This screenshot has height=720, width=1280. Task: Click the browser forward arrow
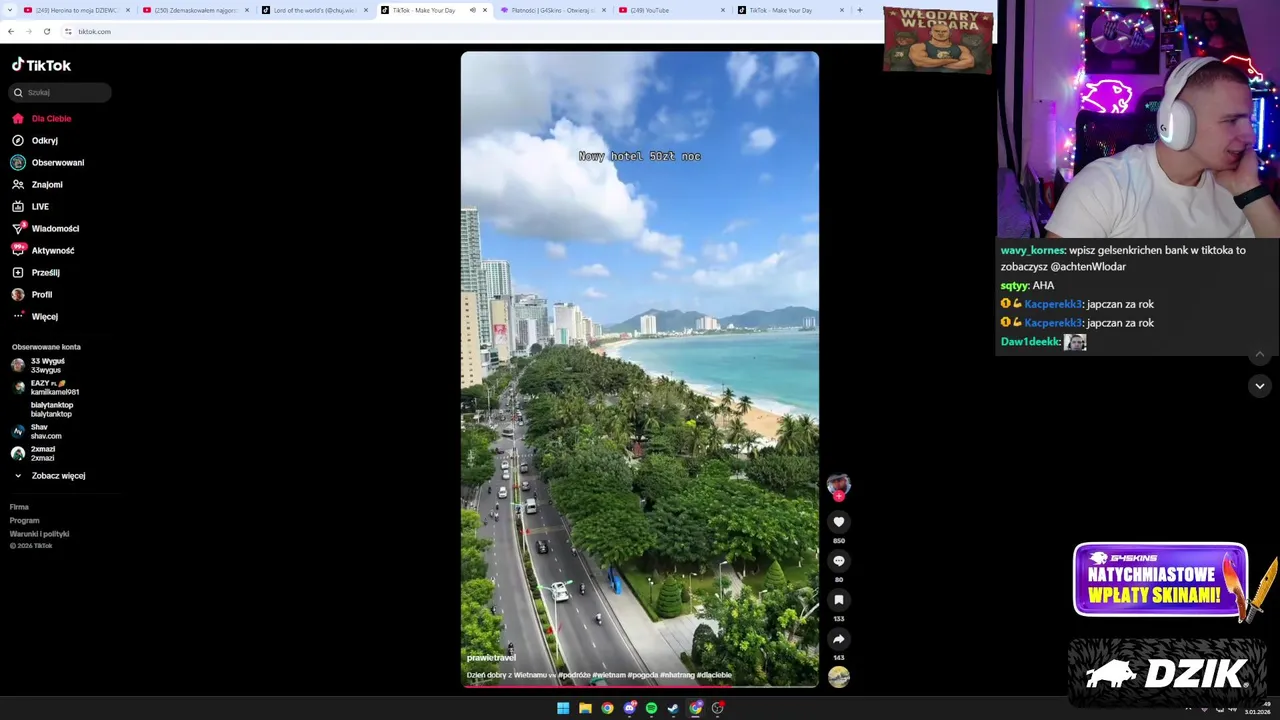(x=29, y=31)
